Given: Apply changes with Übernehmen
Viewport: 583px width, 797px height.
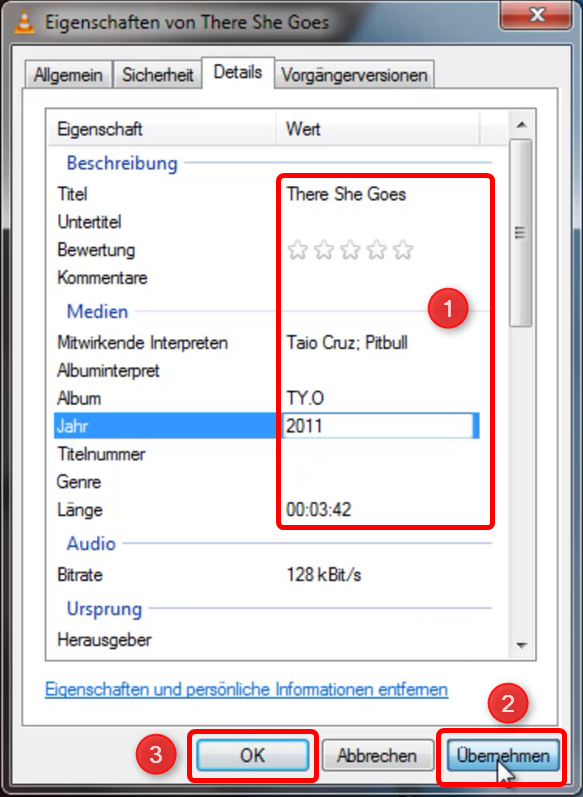Looking at the screenshot, I should [503, 755].
